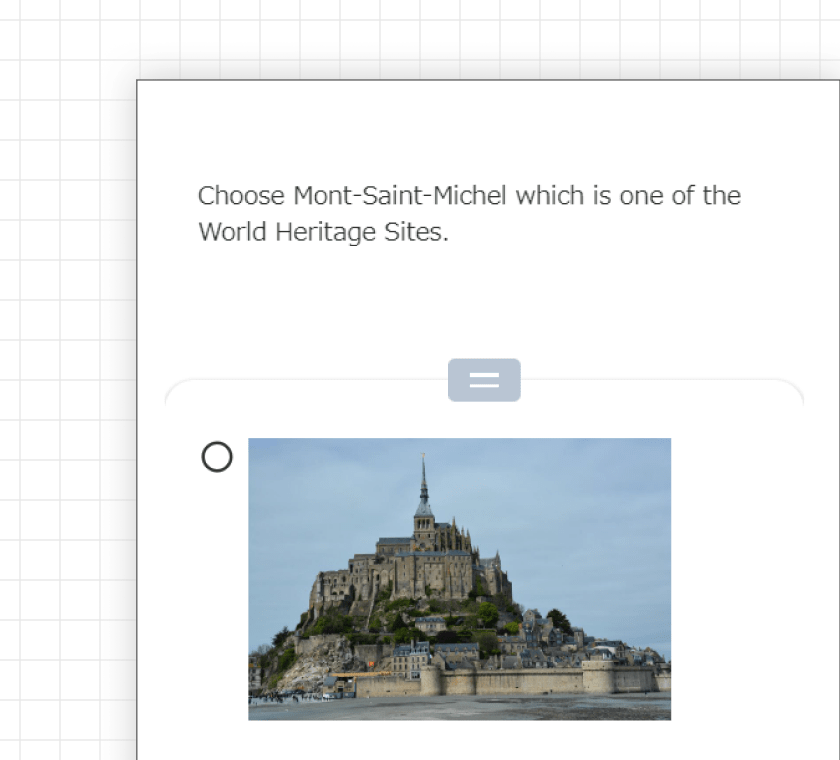Select the radio button beside the Mont-Saint-Michel photo
This screenshot has height=760, width=840.
(x=217, y=457)
